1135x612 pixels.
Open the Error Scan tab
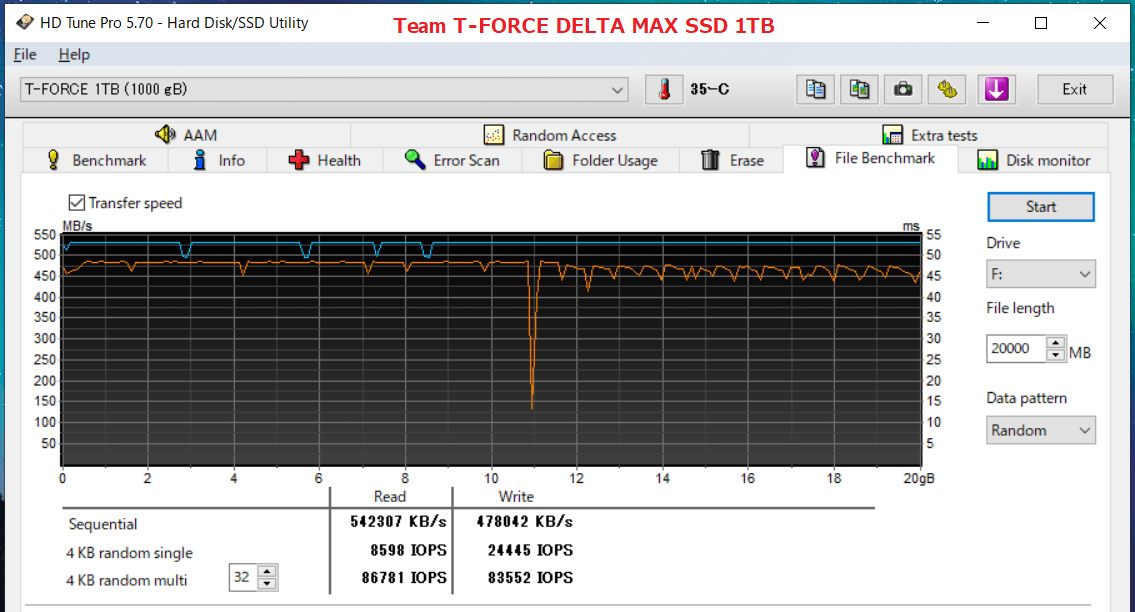(452, 160)
